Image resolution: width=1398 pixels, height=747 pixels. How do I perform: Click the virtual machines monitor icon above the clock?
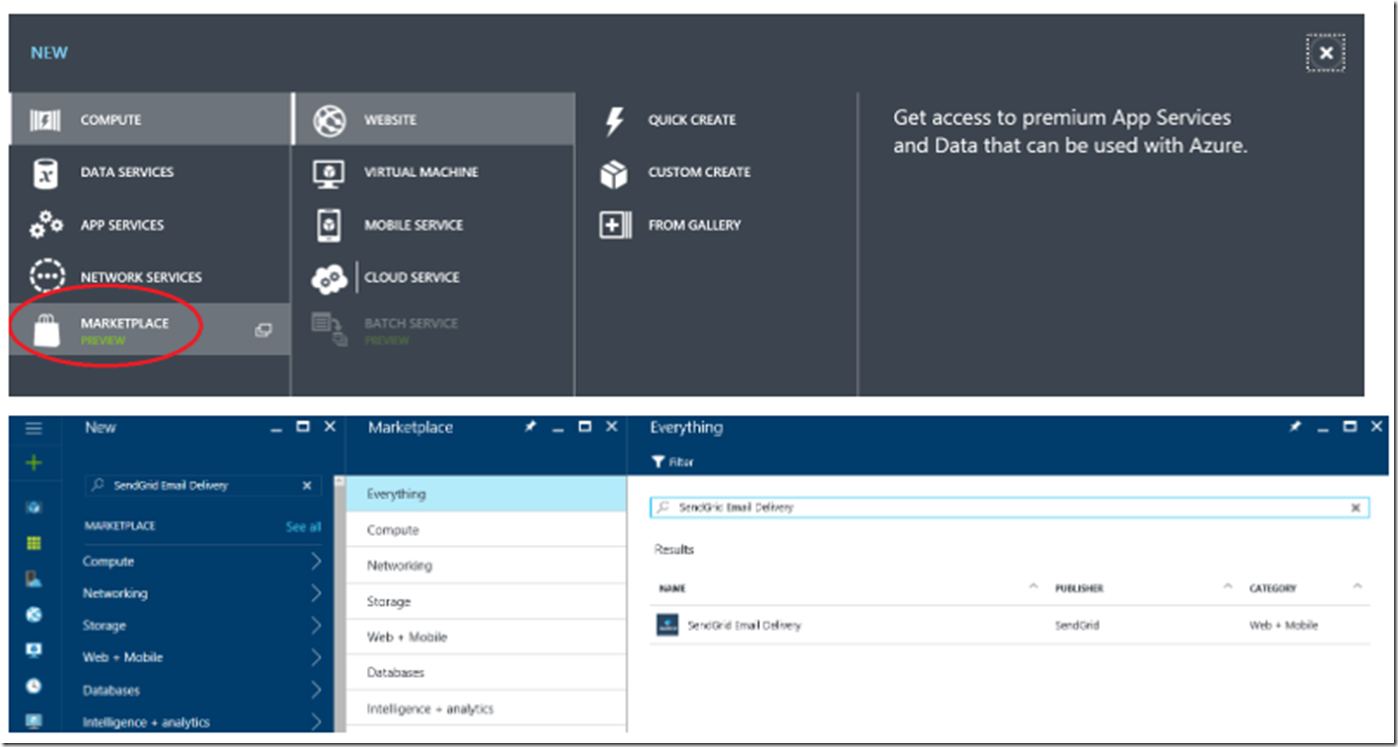click(x=34, y=650)
